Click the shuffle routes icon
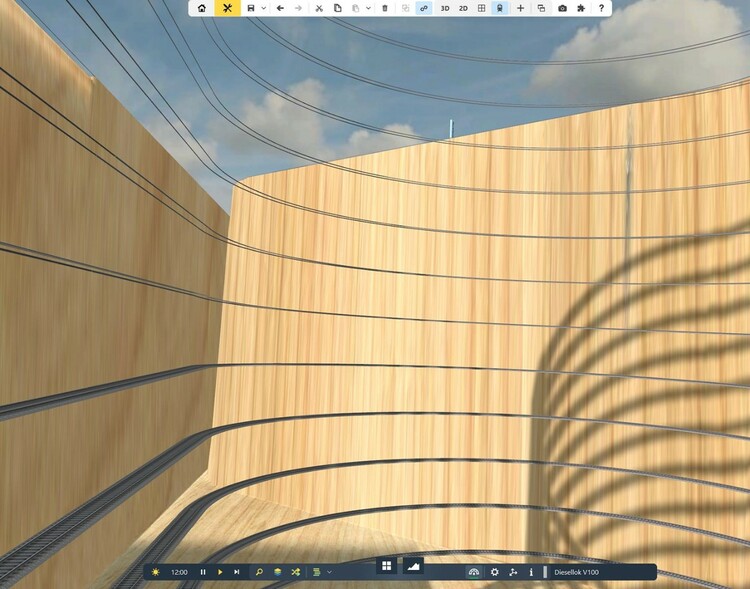Screen dimensions: 750x589 (296, 572)
